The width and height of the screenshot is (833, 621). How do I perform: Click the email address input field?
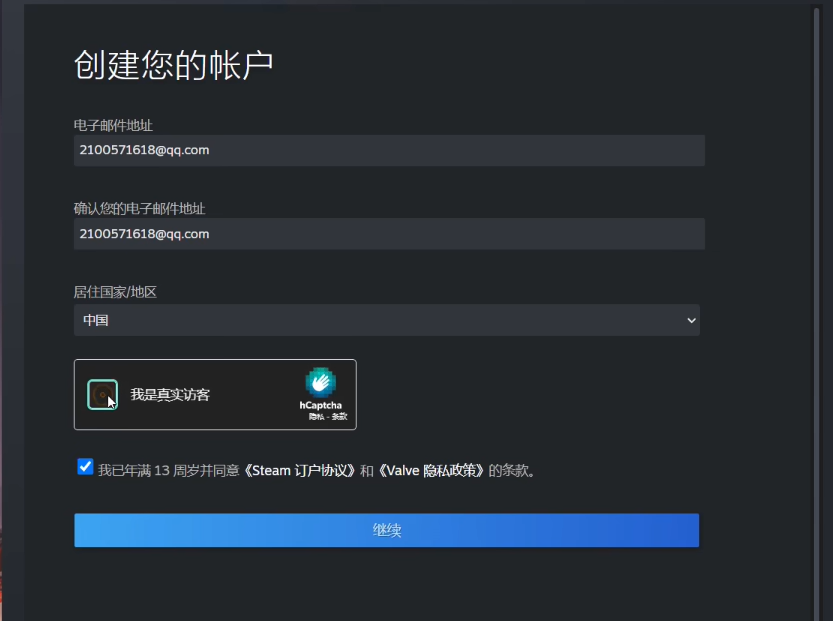(389, 150)
